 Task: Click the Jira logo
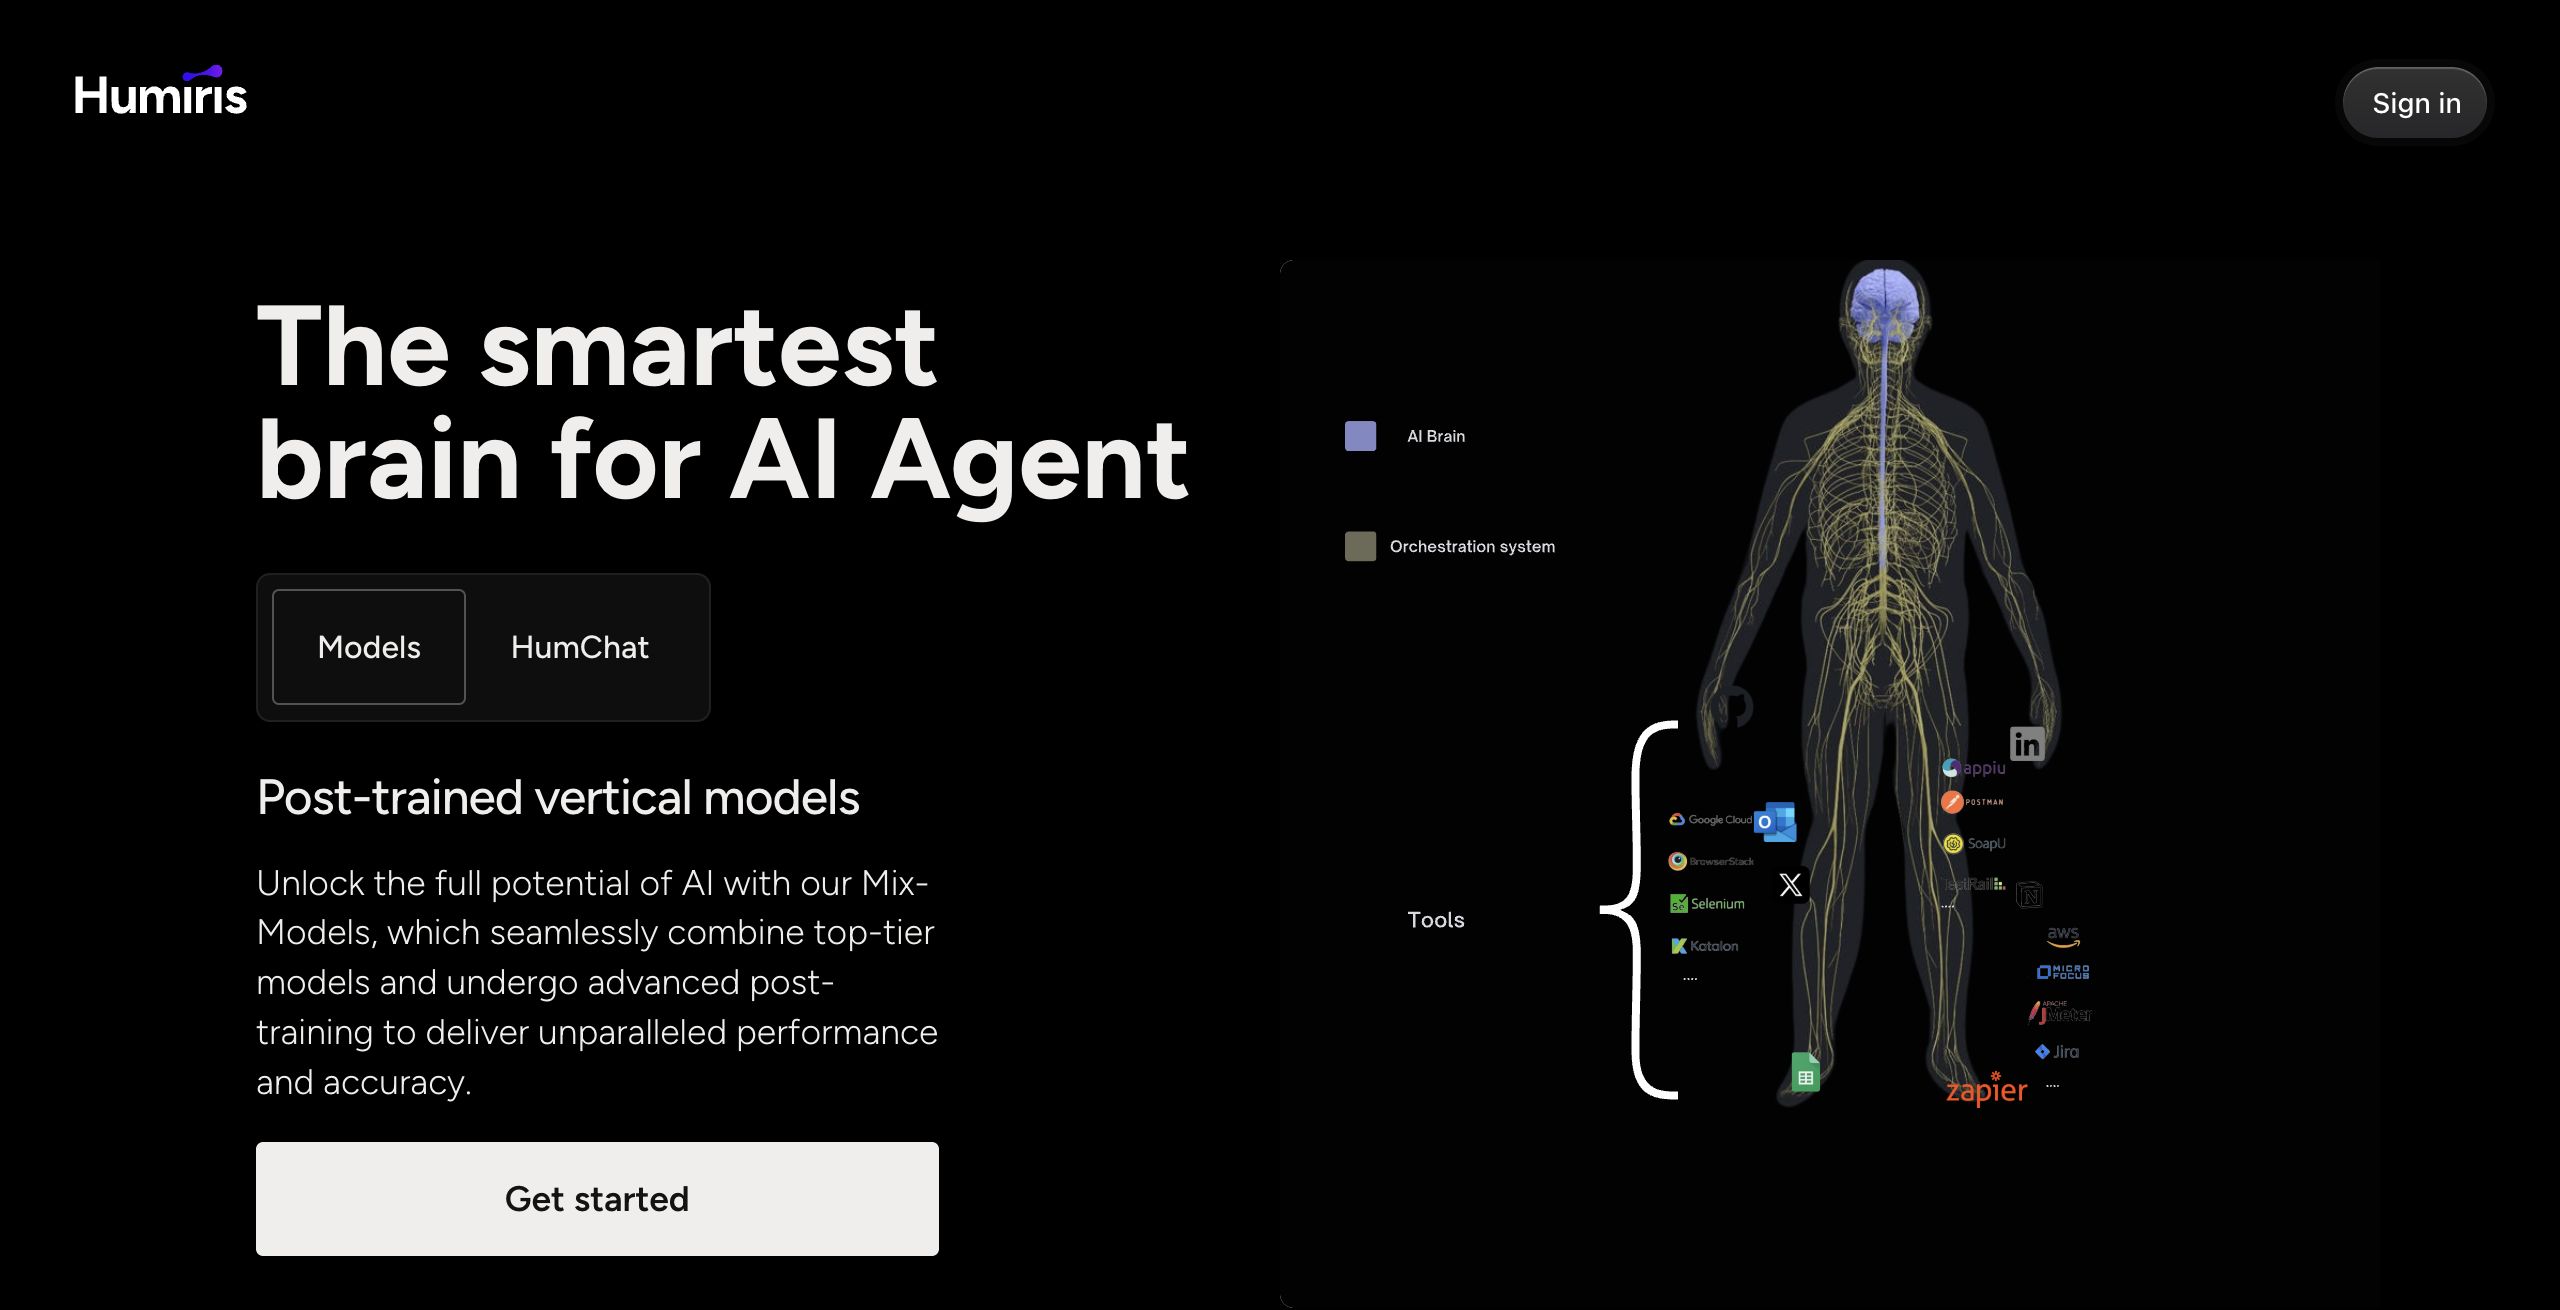click(x=2057, y=1052)
